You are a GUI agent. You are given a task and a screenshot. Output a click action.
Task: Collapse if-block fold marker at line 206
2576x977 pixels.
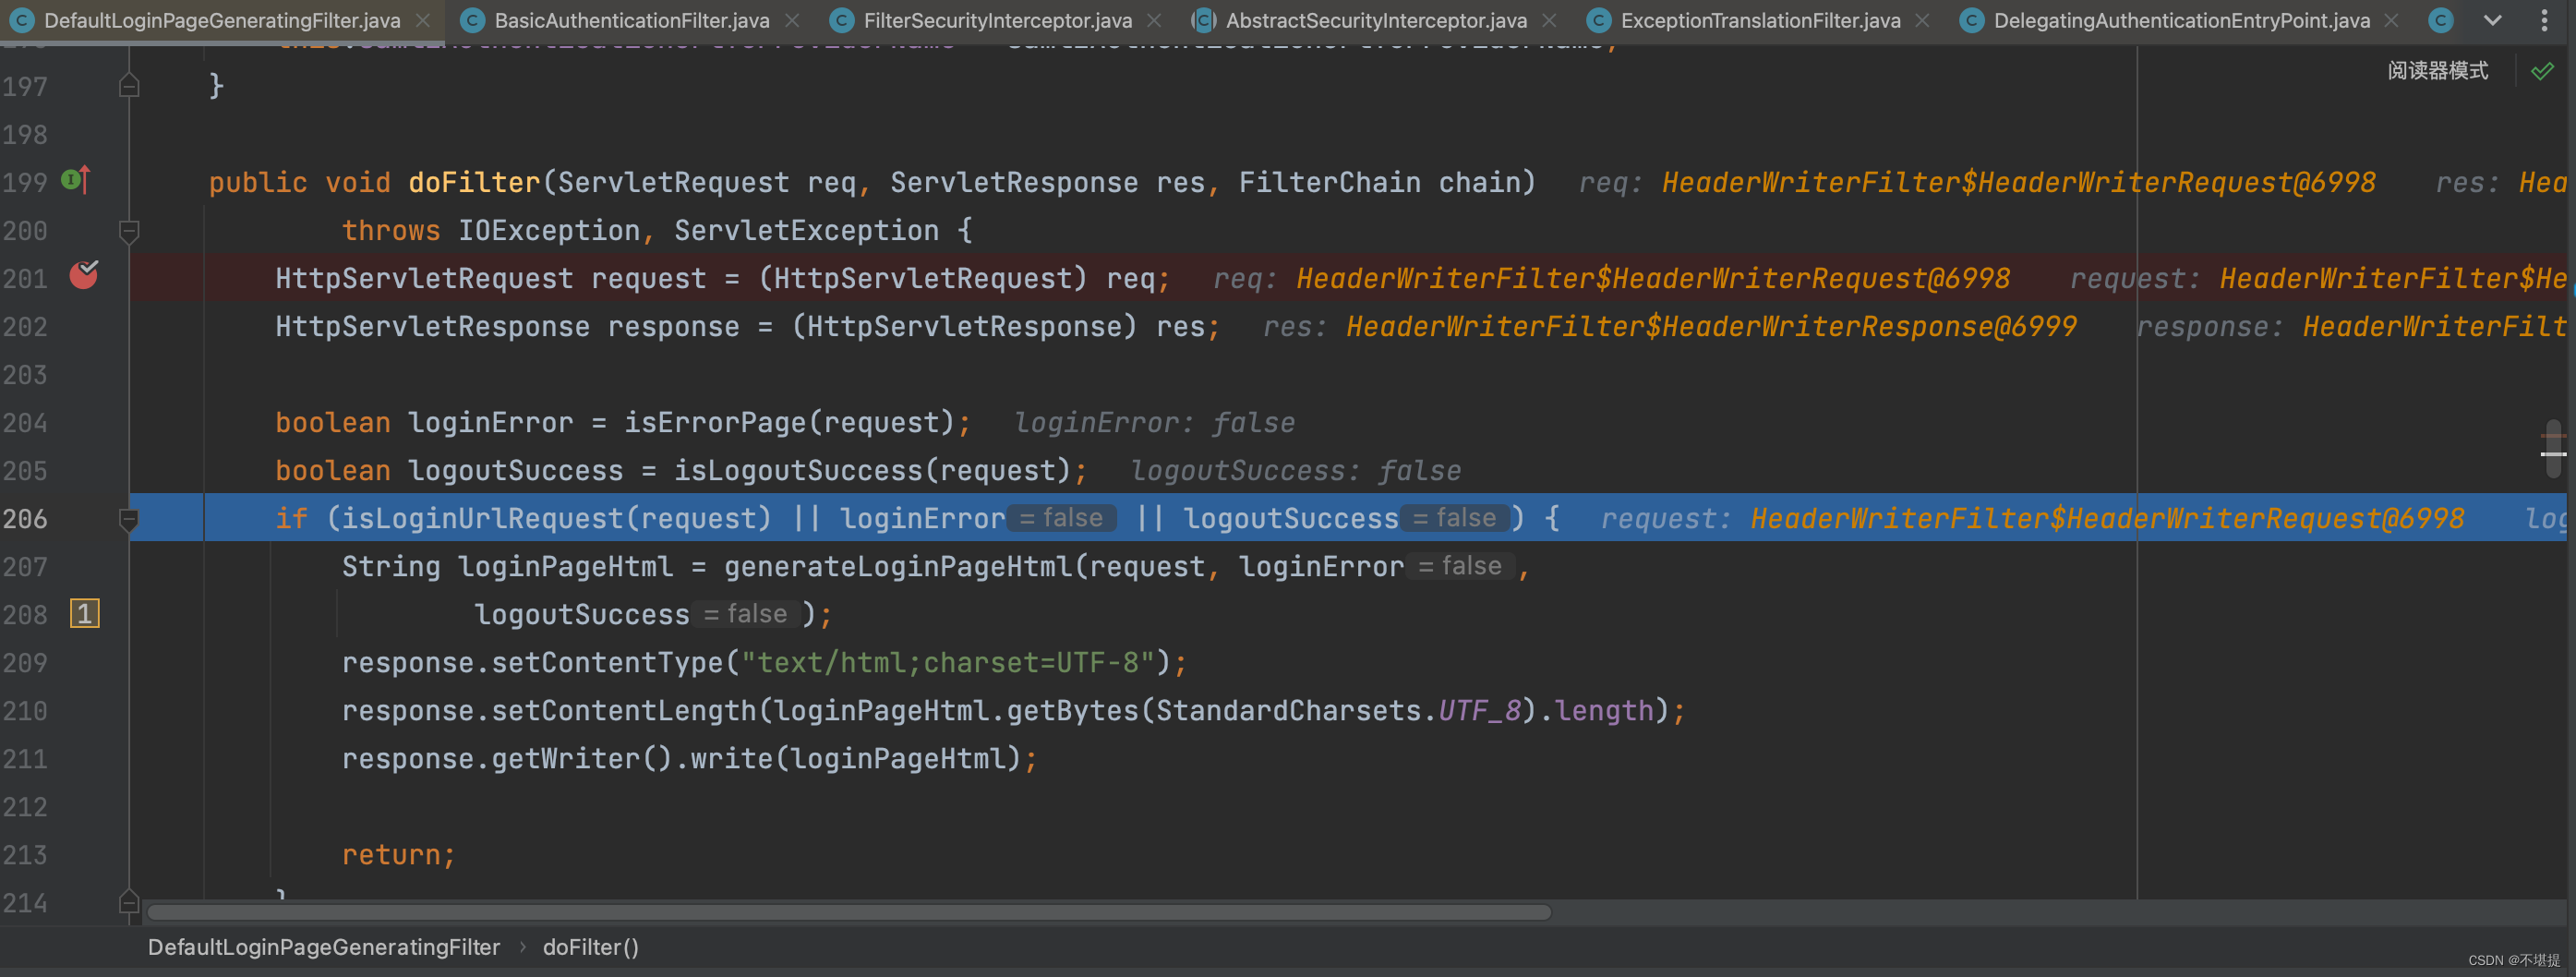[x=129, y=519]
